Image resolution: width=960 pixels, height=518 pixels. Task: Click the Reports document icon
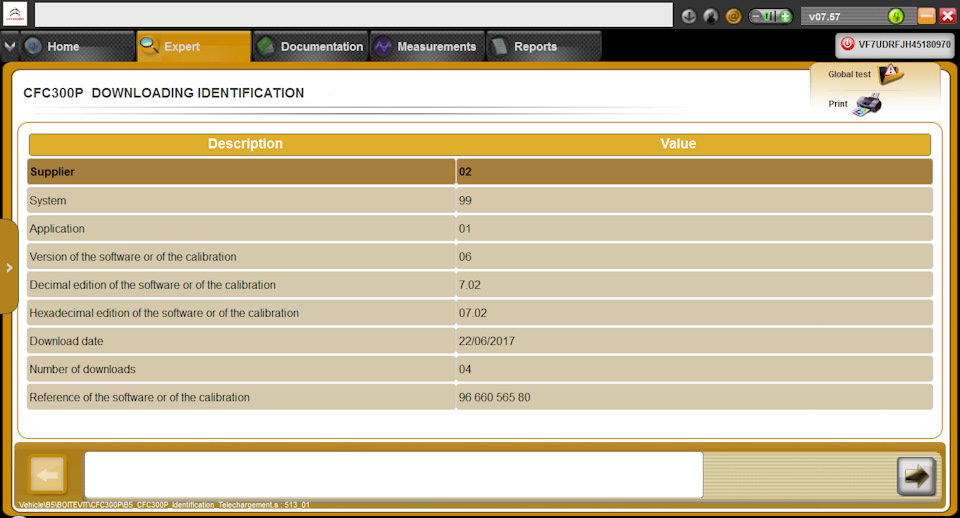[500, 46]
